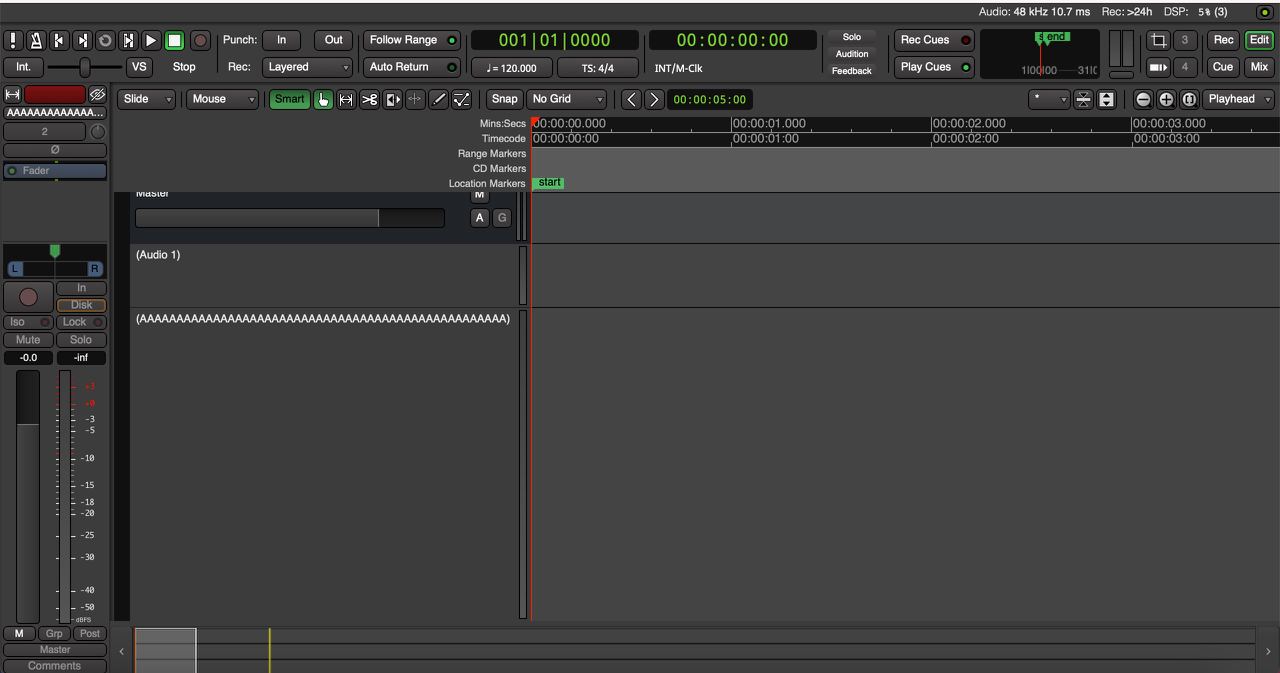This screenshot has height=673, width=1280.
Task: Expand the No Grid dropdown
Action: pyautogui.click(x=567, y=100)
